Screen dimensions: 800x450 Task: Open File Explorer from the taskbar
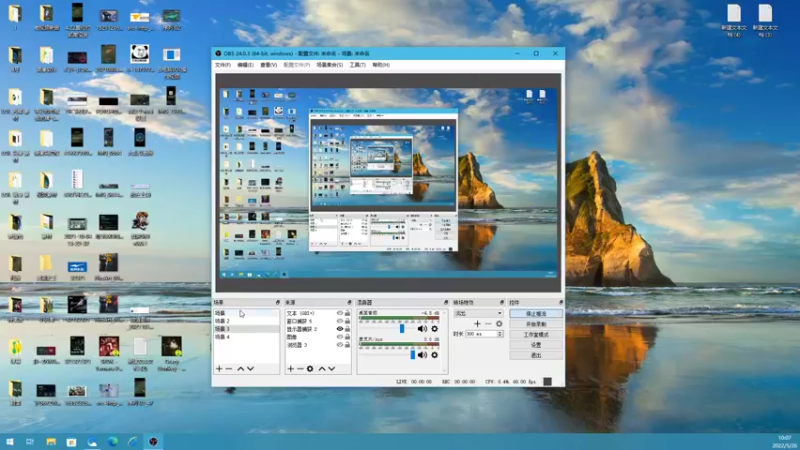51,442
